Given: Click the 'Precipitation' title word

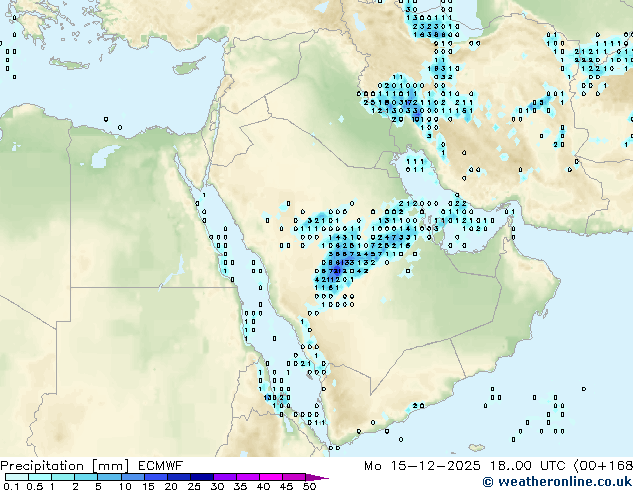Looking at the screenshot, I should 42,466.
